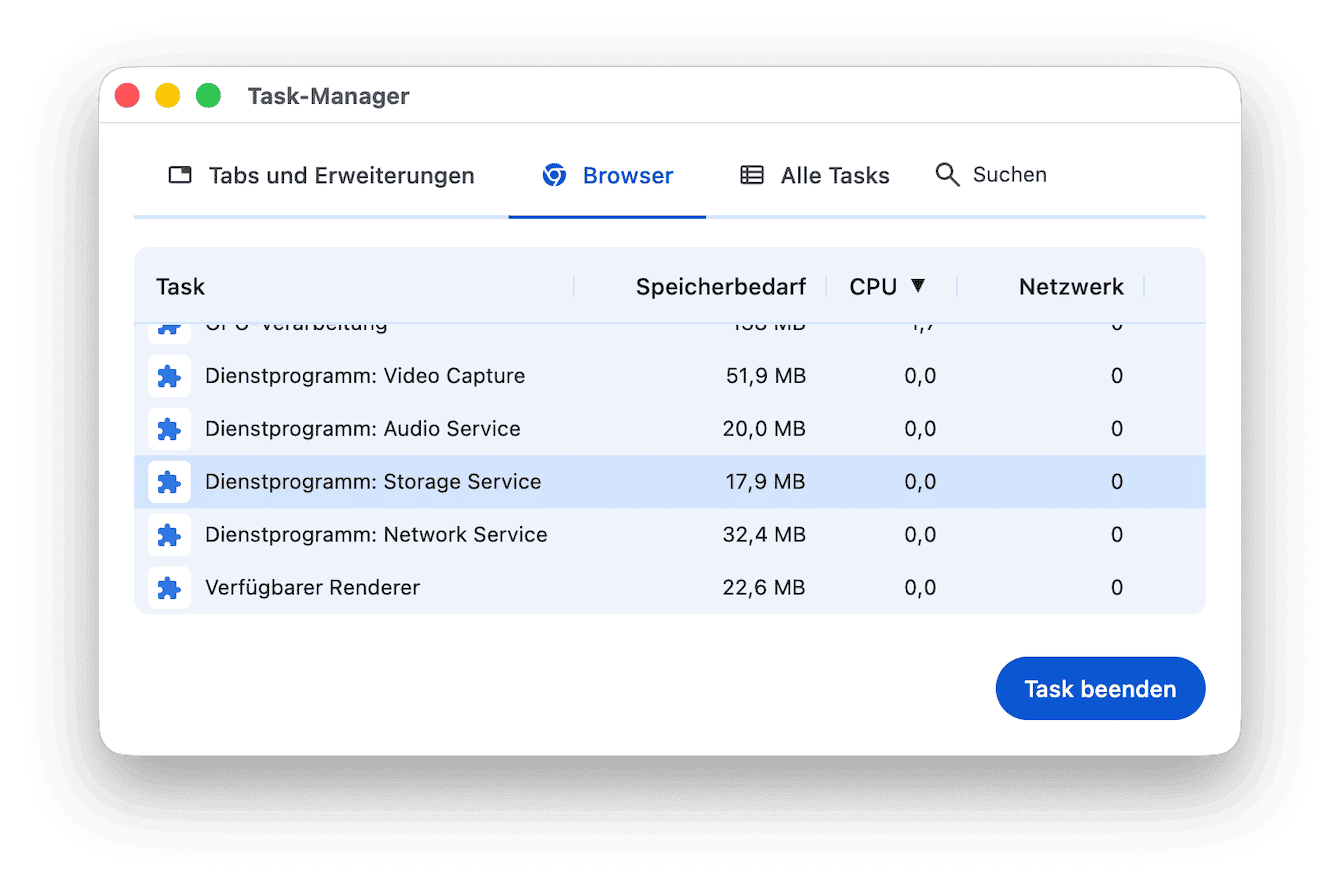The image size is (1340, 886).
Task: Click the Chrome logo on the Browser tab
Action: (x=554, y=174)
